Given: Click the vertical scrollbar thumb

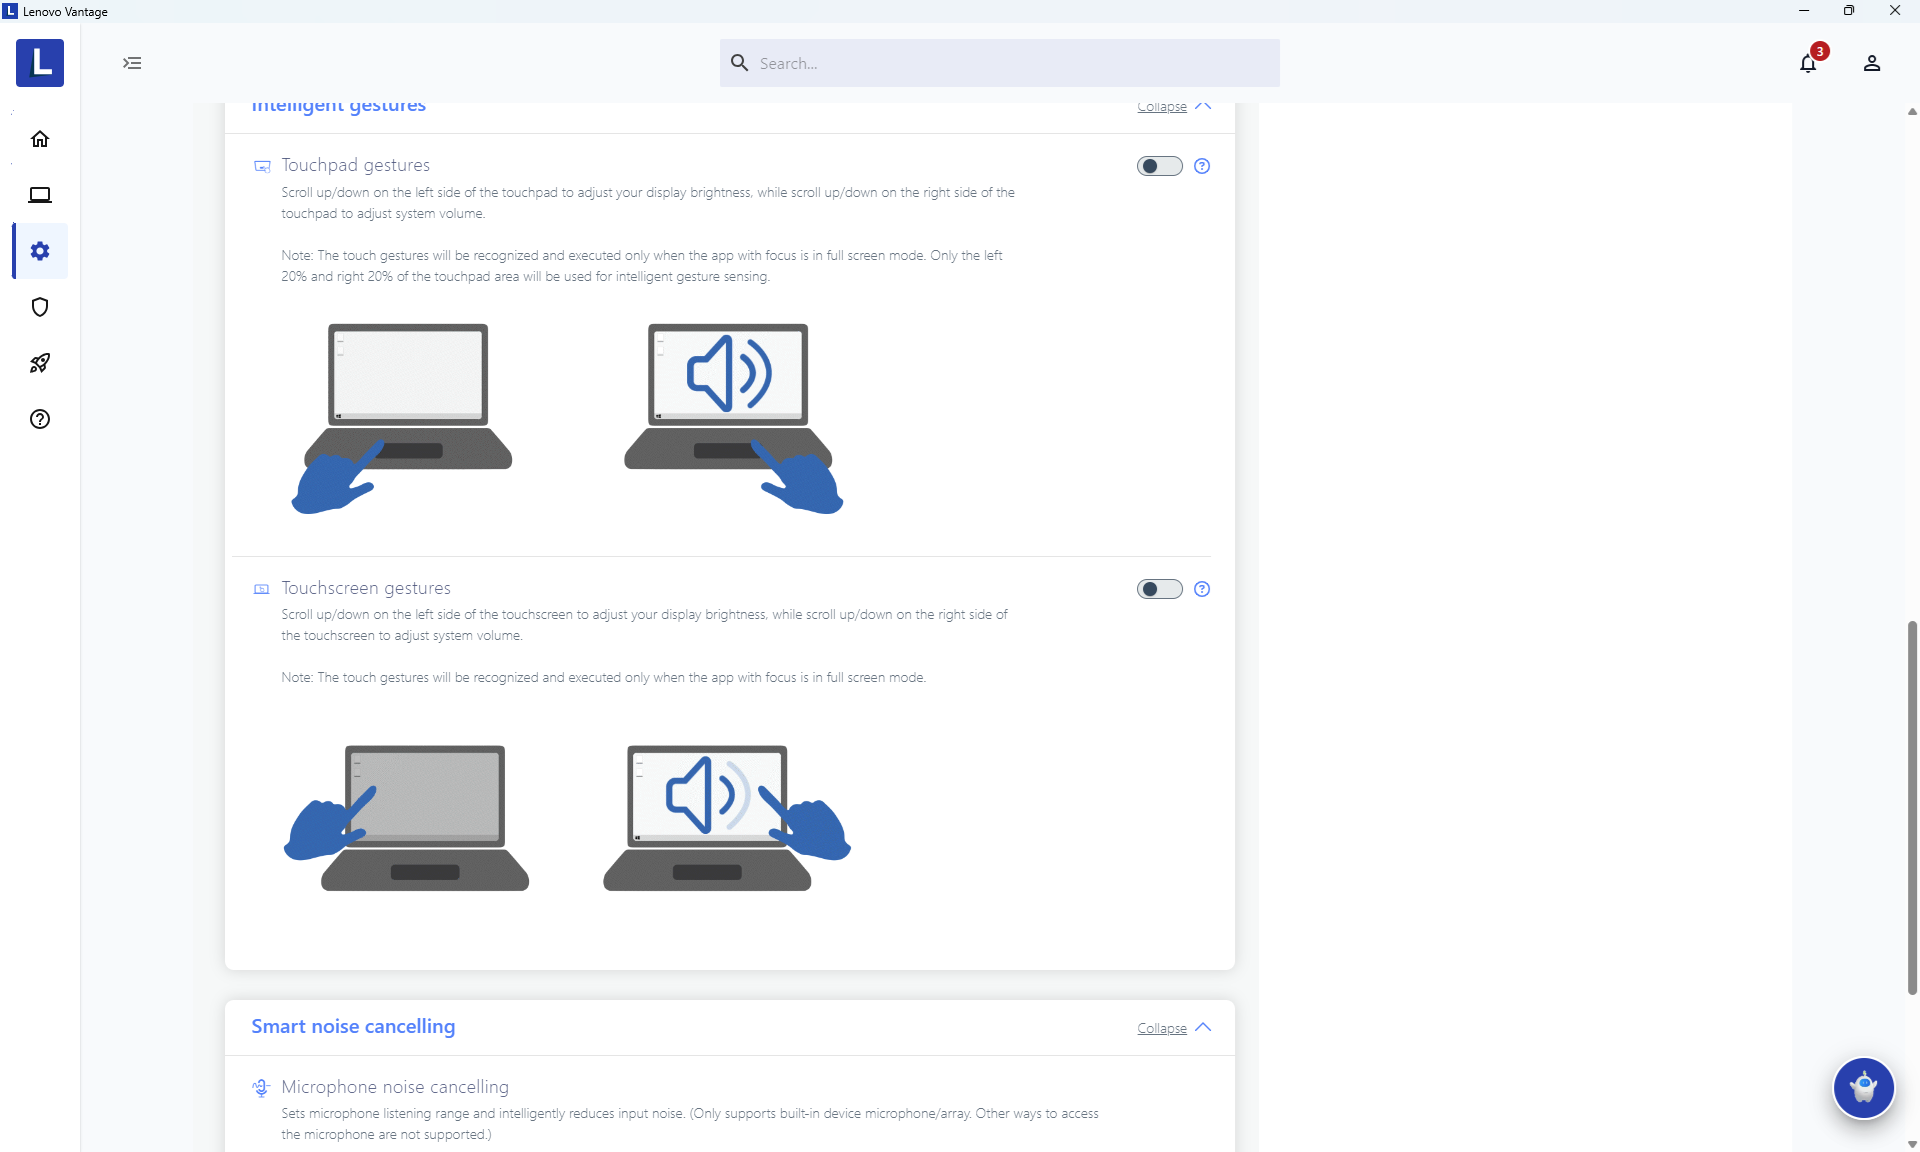Looking at the screenshot, I should tap(1912, 806).
